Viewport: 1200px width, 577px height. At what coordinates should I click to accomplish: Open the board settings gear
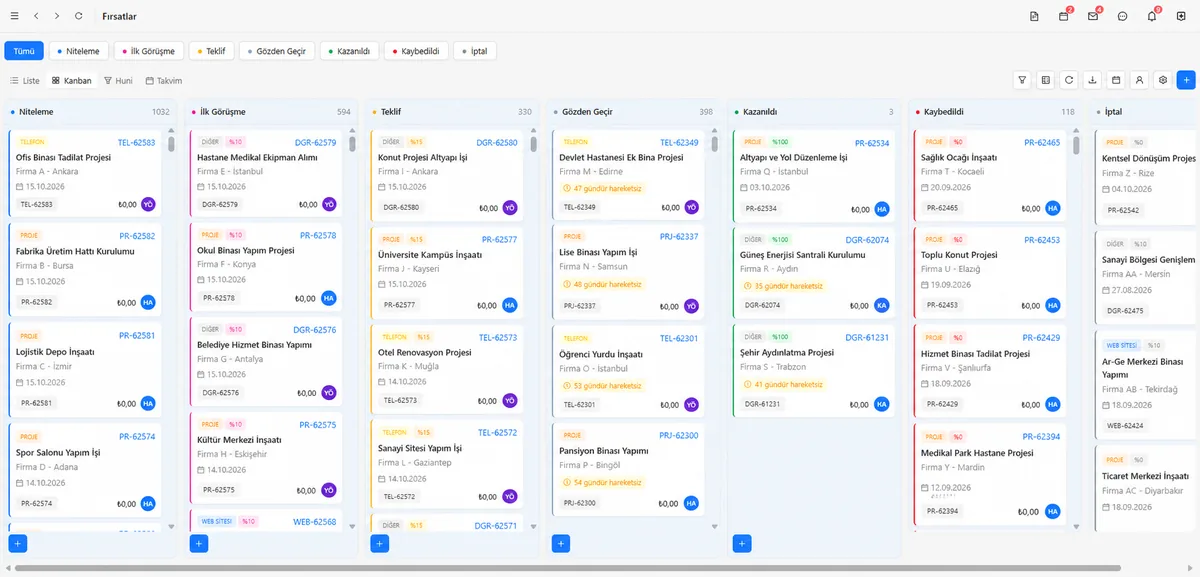tap(1163, 80)
